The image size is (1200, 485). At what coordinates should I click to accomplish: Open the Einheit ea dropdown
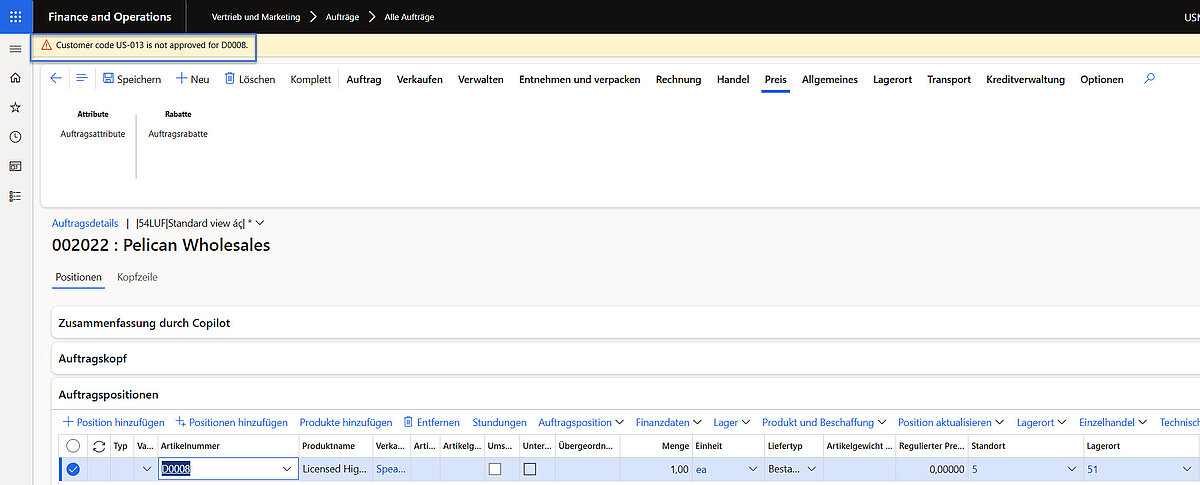752,469
